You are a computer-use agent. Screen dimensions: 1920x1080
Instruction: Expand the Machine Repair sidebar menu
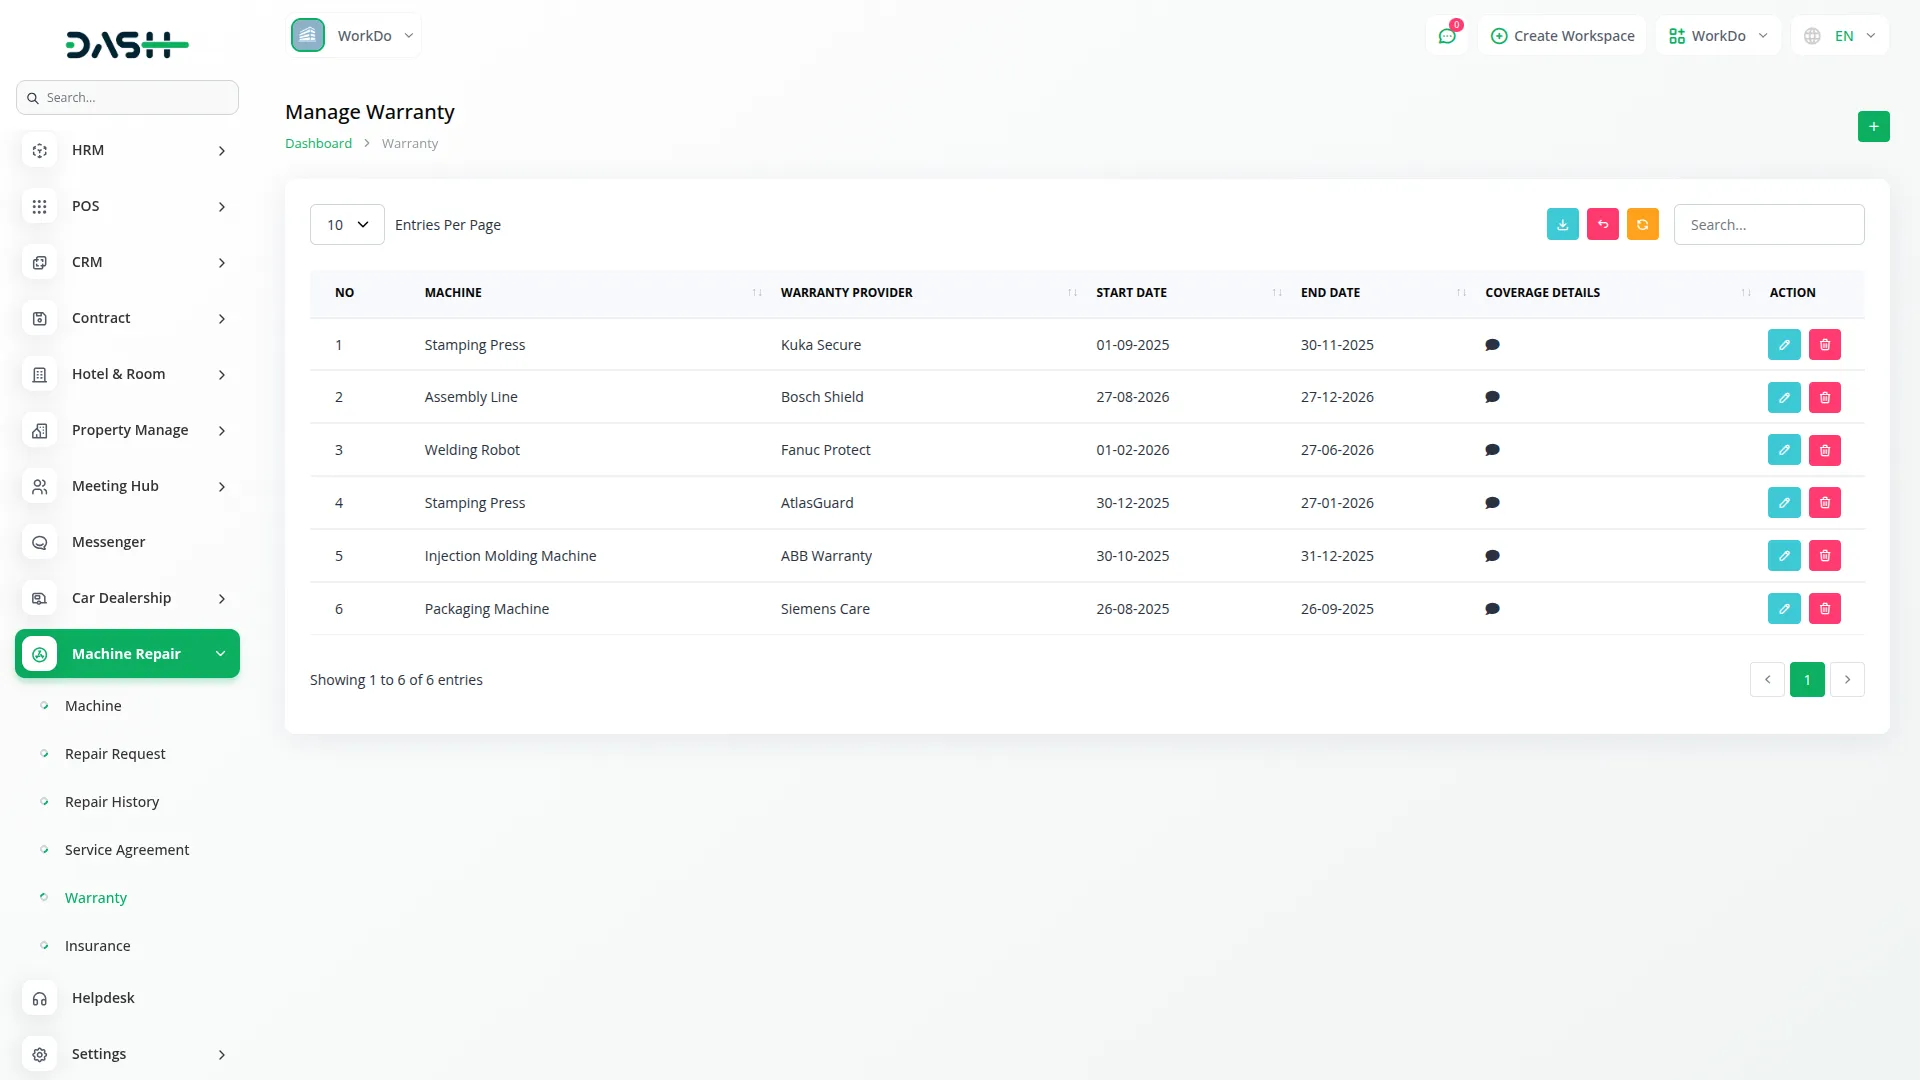pos(127,653)
